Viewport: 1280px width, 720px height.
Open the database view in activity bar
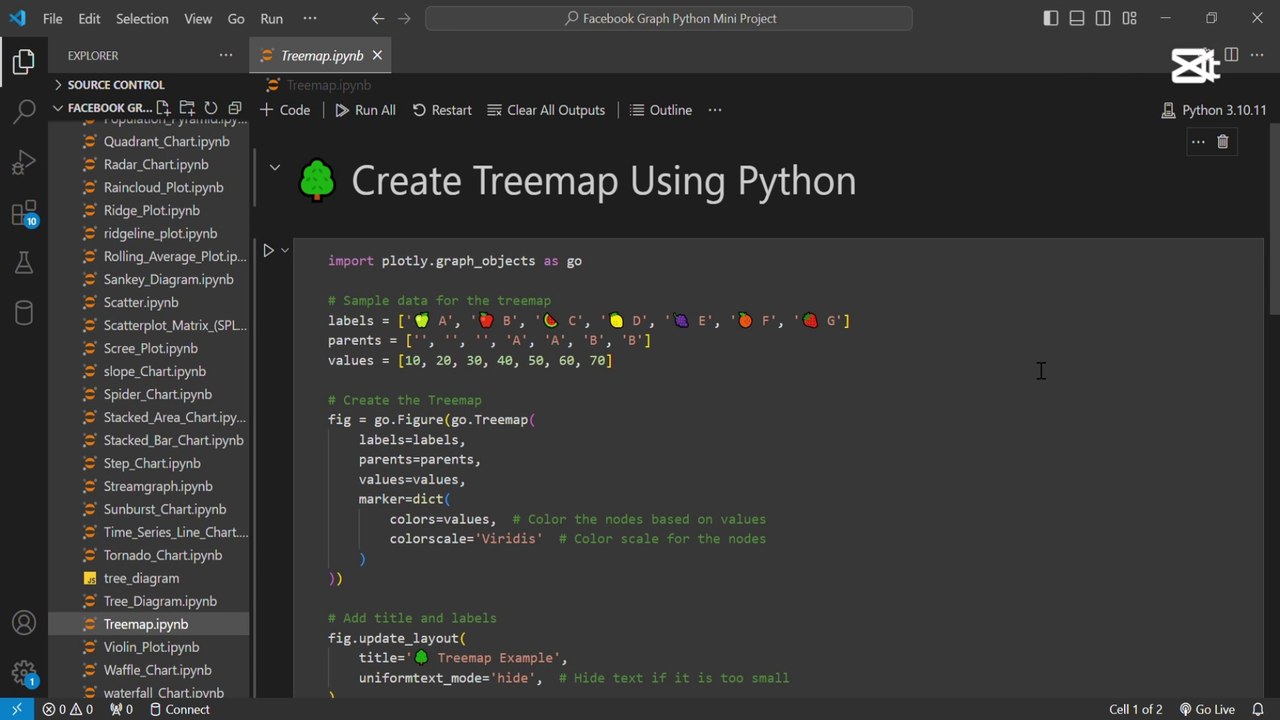click(x=24, y=313)
